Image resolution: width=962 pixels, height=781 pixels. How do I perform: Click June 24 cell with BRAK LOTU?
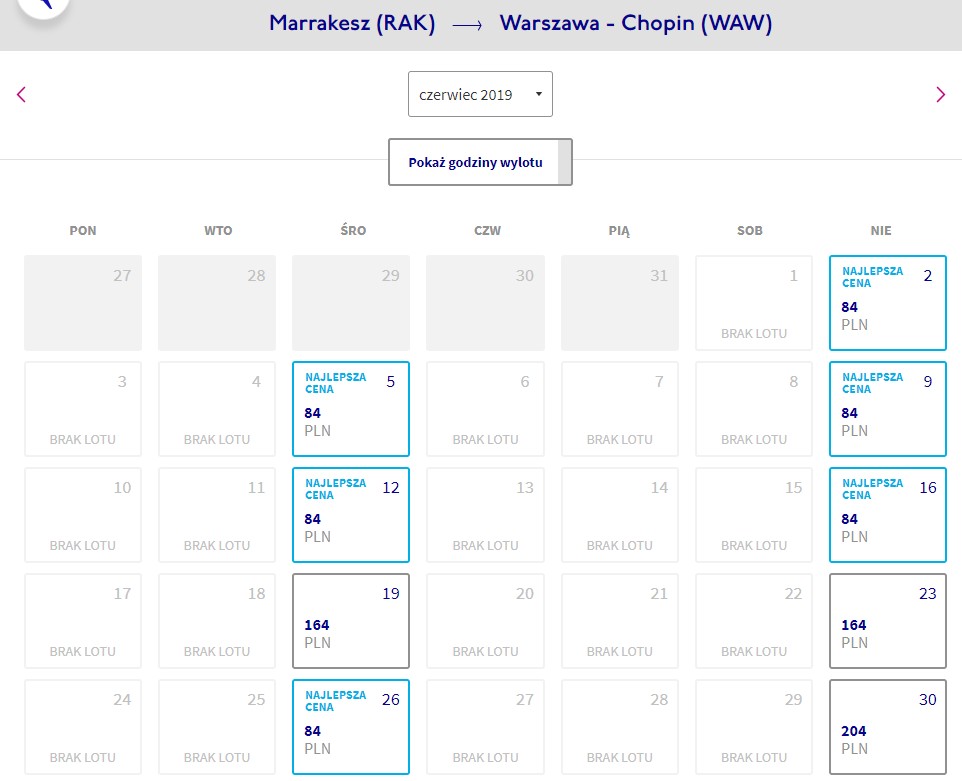pos(83,727)
